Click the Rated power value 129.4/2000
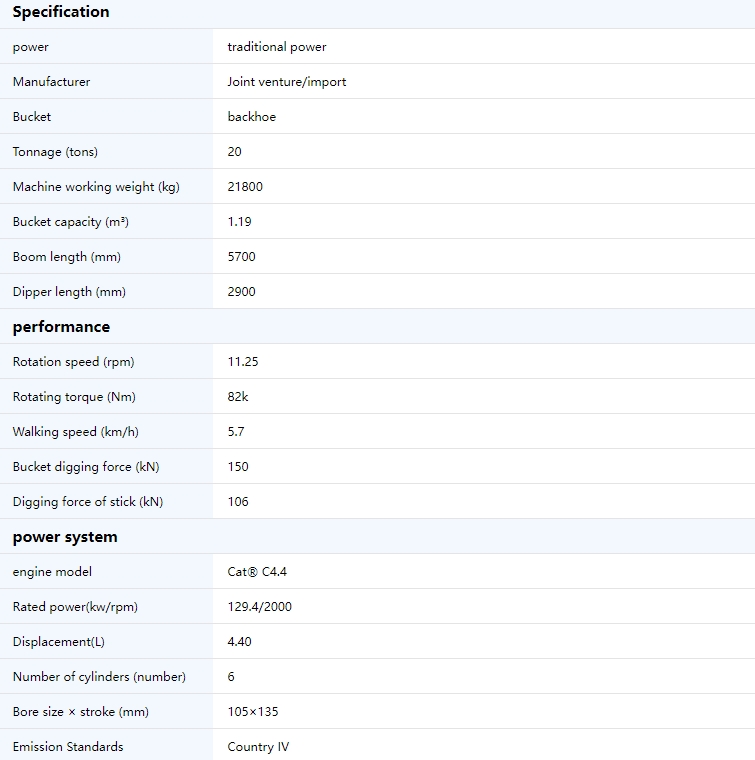Image resolution: width=755 pixels, height=760 pixels. [x=260, y=606]
